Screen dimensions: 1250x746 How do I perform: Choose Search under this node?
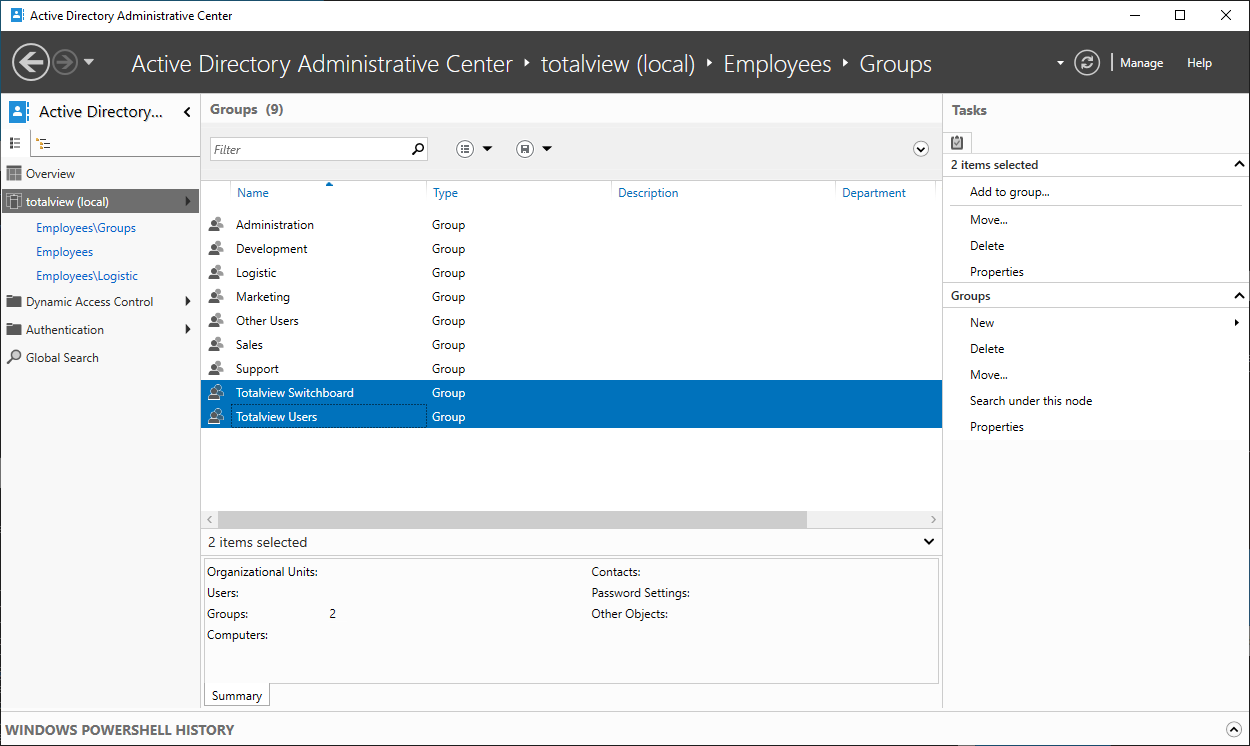point(1031,401)
